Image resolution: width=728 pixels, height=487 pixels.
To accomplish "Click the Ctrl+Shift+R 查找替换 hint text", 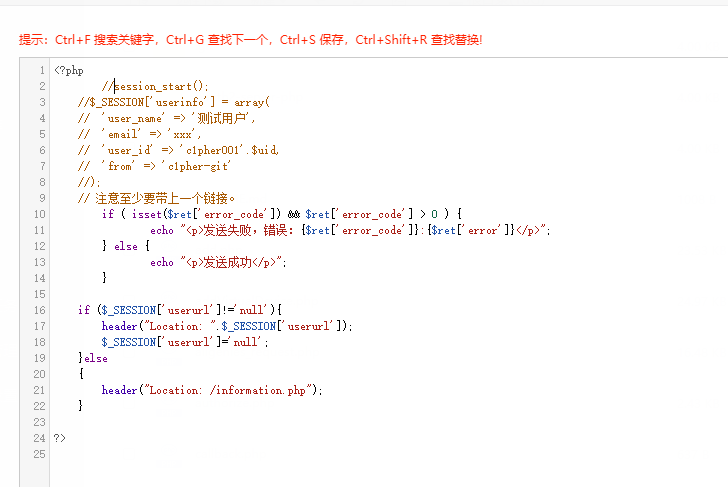I will (x=419, y=40).
